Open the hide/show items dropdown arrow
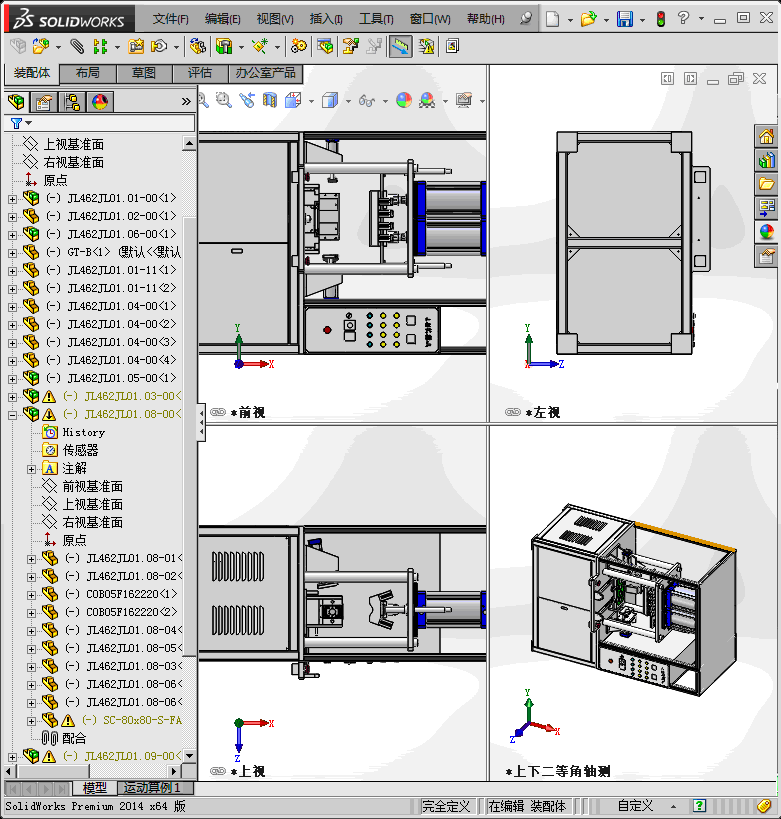Screen dimensions: 781x819 pyautogui.click(x=385, y=101)
